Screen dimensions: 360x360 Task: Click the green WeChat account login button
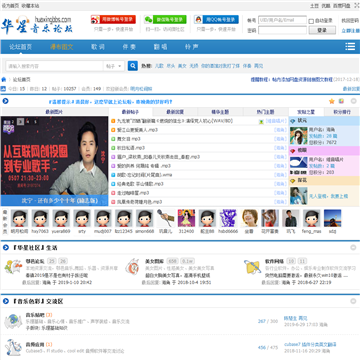[x=165, y=20]
